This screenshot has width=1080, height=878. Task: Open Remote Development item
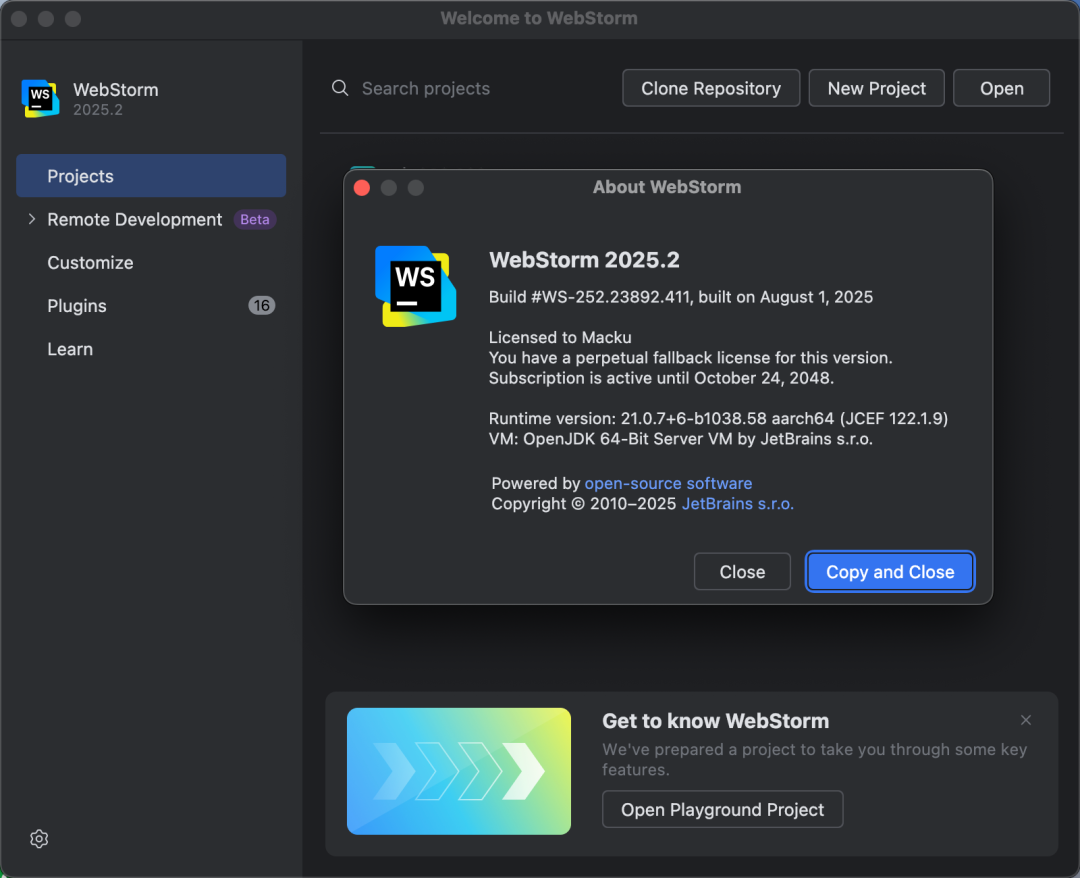134,220
